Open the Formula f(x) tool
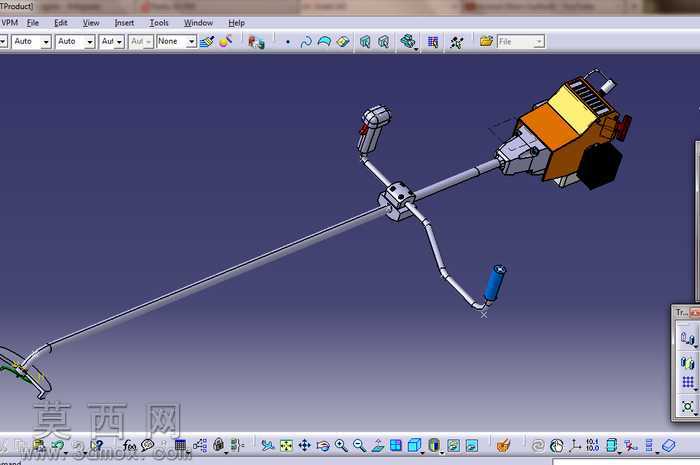Image resolution: width=700 pixels, height=465 pixels. point(129,445)
